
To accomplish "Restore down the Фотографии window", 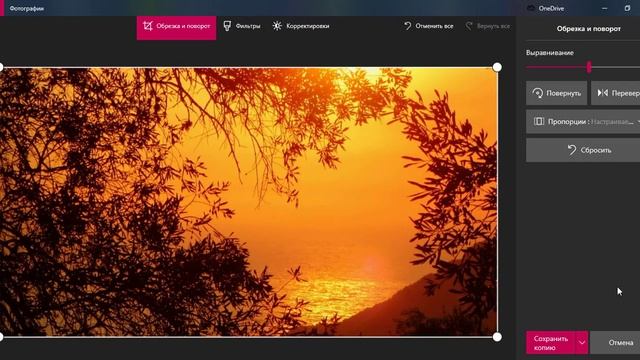I will [x=627, y=8].
